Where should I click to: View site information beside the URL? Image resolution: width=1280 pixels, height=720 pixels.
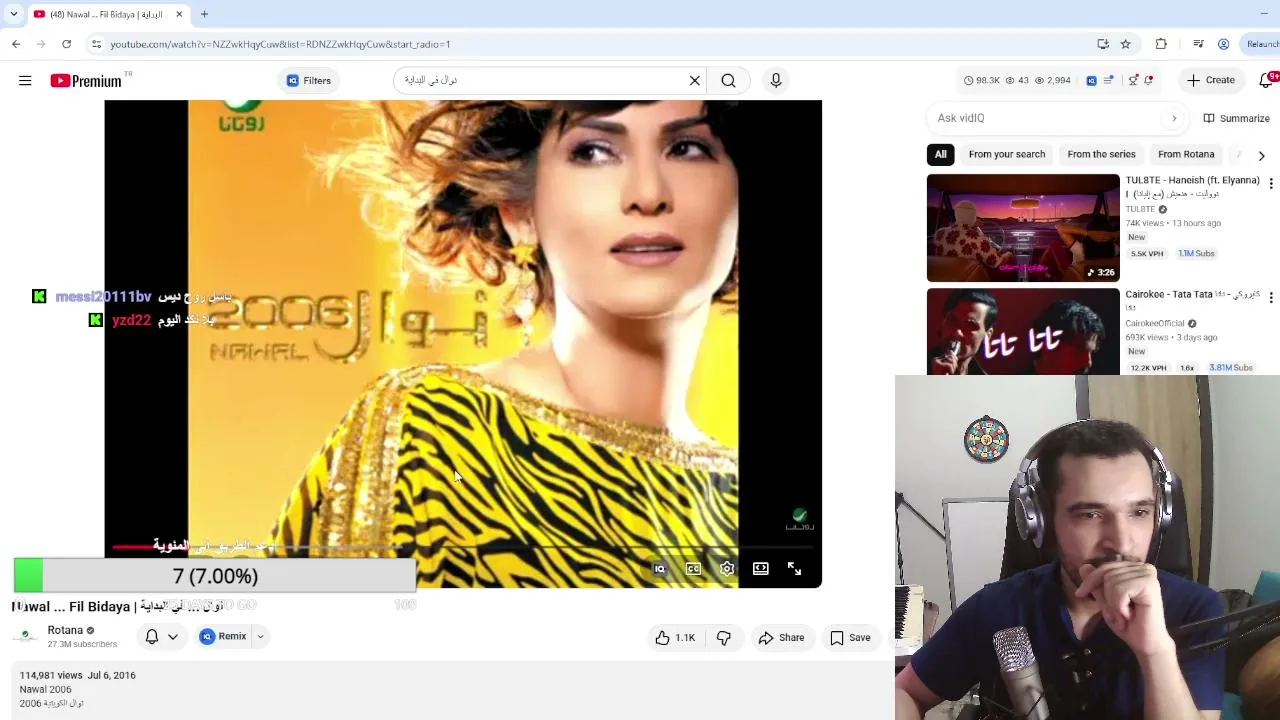click(96, 44)
